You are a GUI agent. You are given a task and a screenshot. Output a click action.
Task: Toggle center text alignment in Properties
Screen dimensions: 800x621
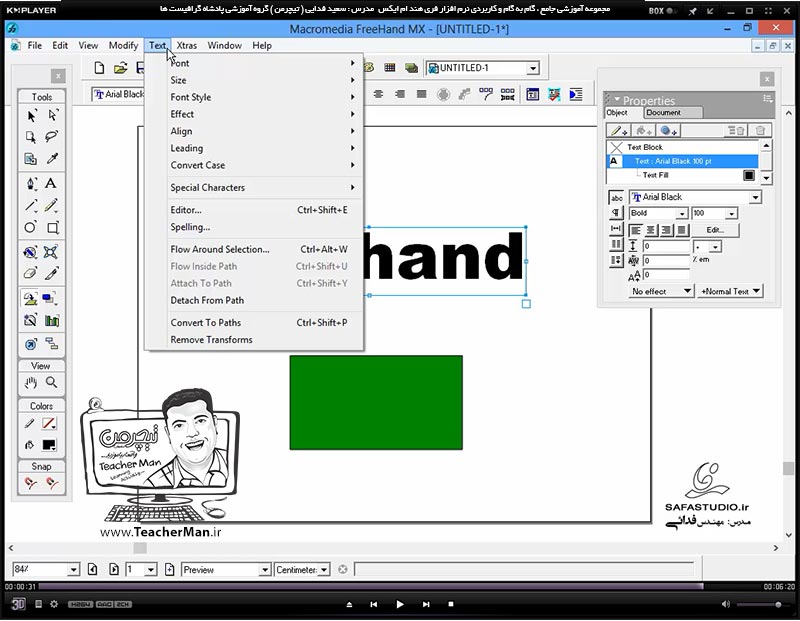click(651, 231)
